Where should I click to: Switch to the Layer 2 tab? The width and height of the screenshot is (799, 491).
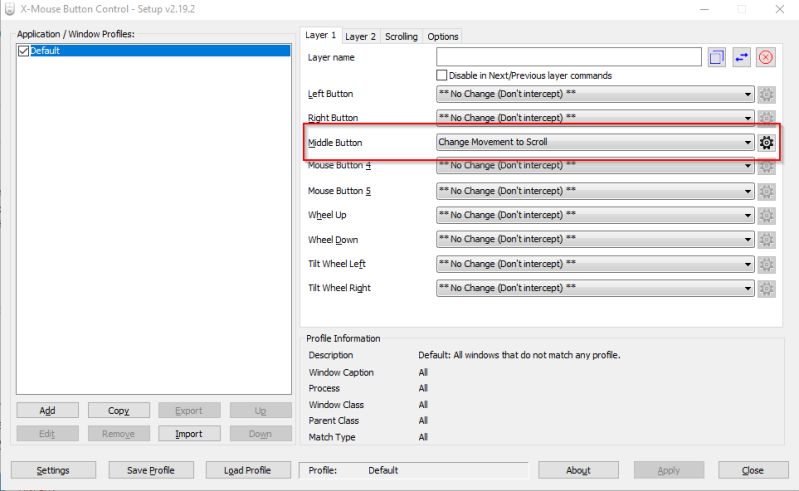360,37
